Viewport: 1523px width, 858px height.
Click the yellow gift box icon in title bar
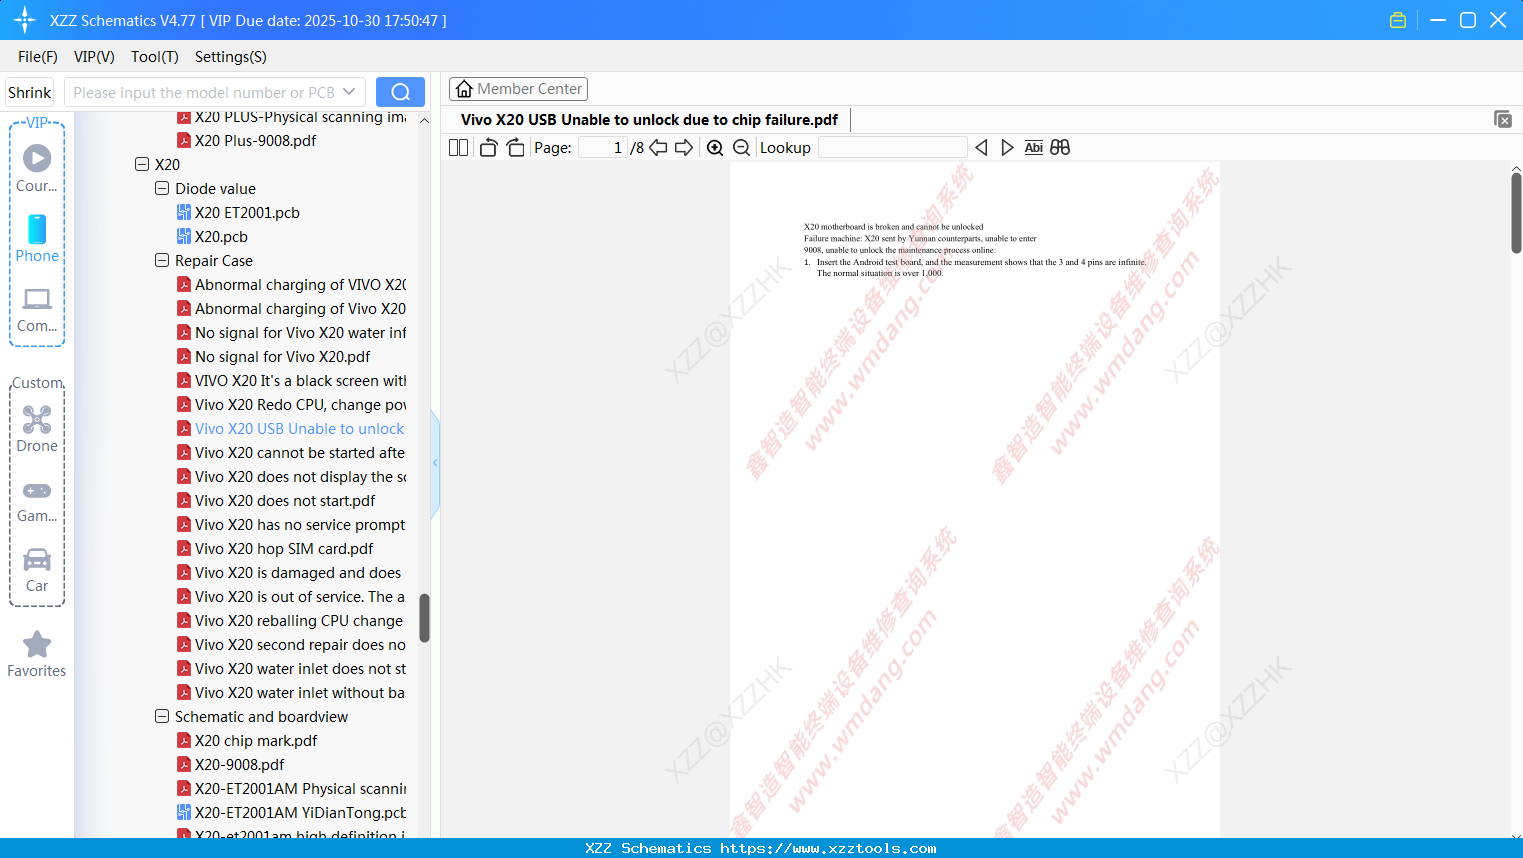pos(1398,20)
